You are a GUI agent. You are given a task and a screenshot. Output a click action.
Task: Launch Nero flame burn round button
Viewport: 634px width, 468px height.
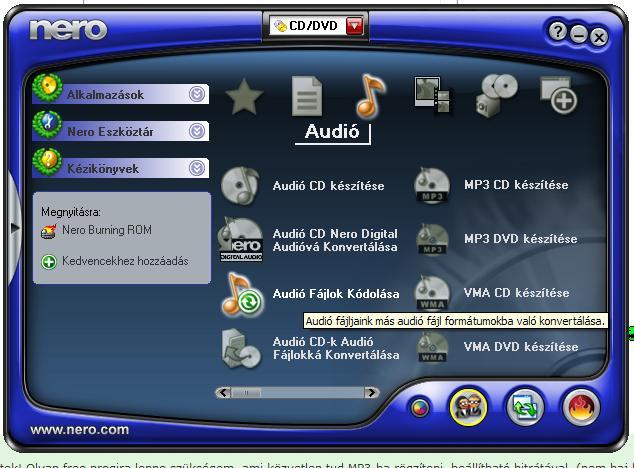tap(581, 407)
